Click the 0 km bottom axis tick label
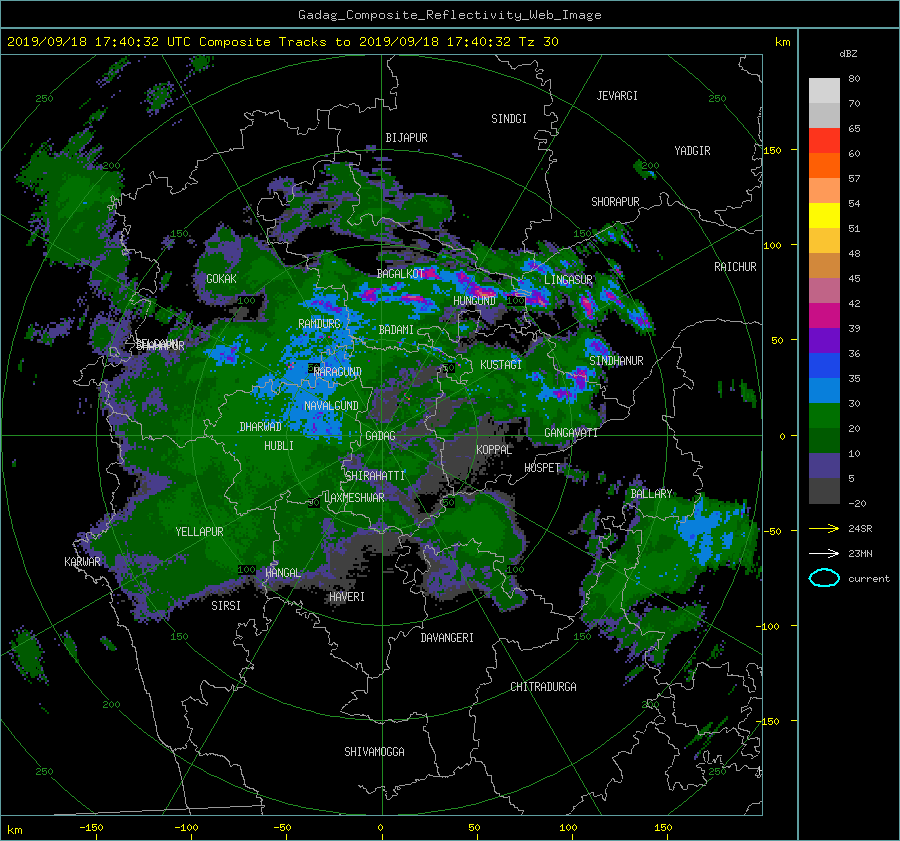Image resolution: width=900 pixels, height=841 pixels. 381,828
